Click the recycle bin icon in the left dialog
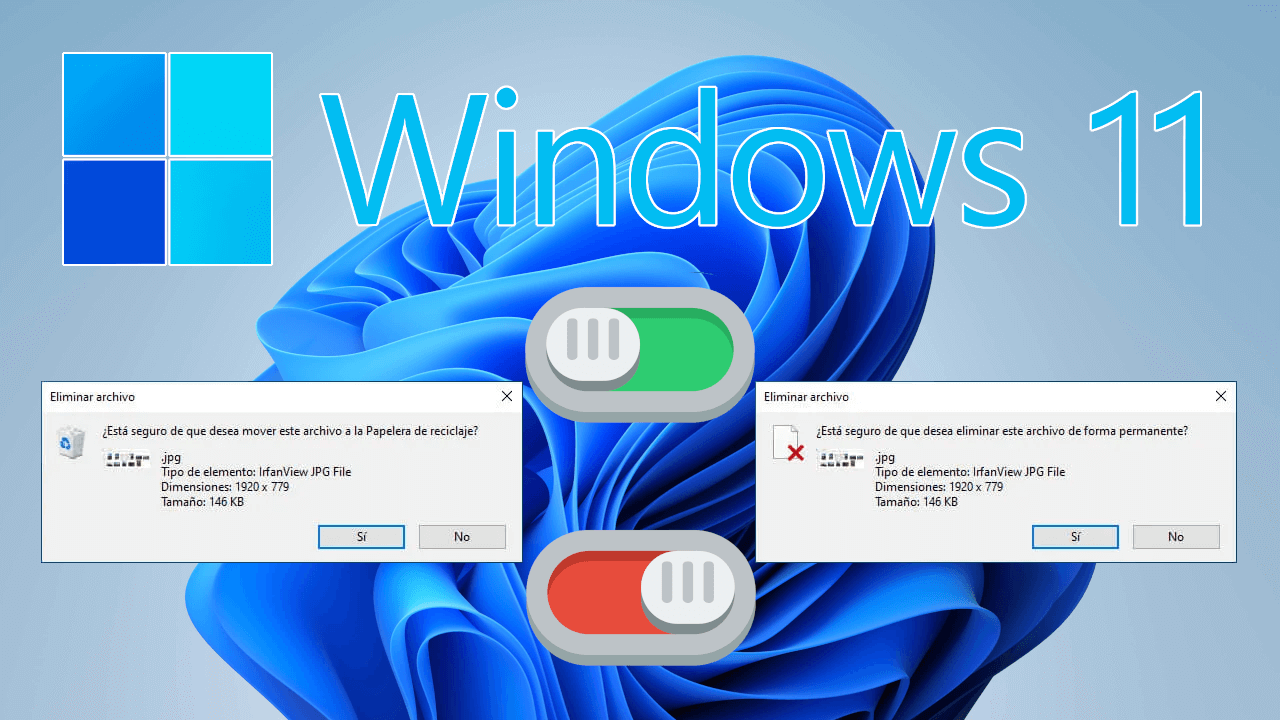 click(x=70, y=441)
